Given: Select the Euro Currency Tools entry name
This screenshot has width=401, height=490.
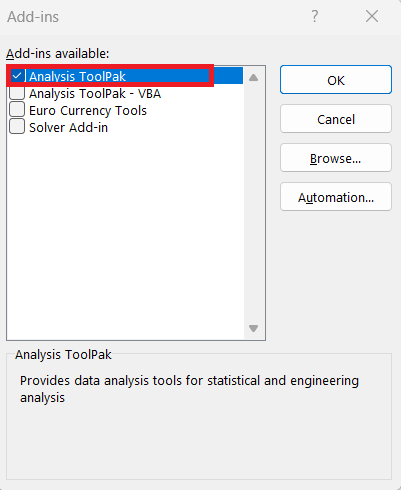Looking at the screenshot, I should coord(88,110).
